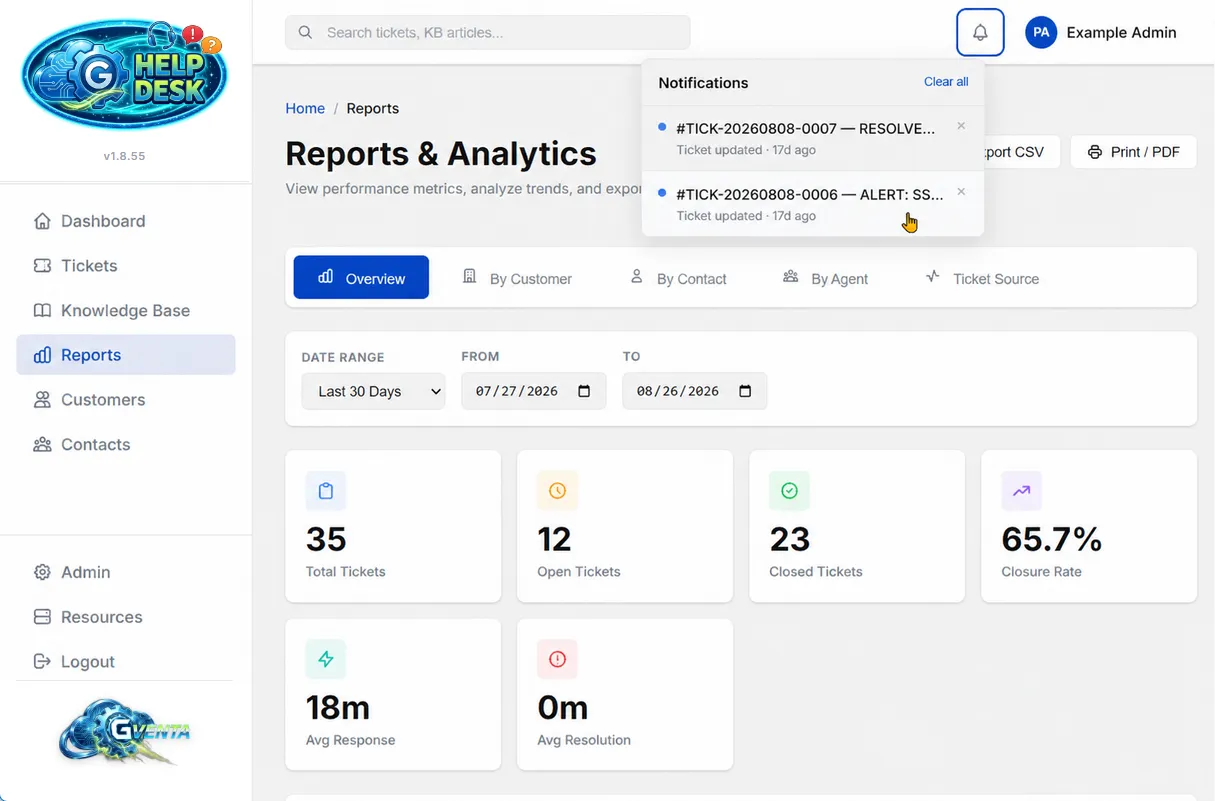Click the search tickets input field
The height and width of the screenshot is (801, 1215).
488,32
